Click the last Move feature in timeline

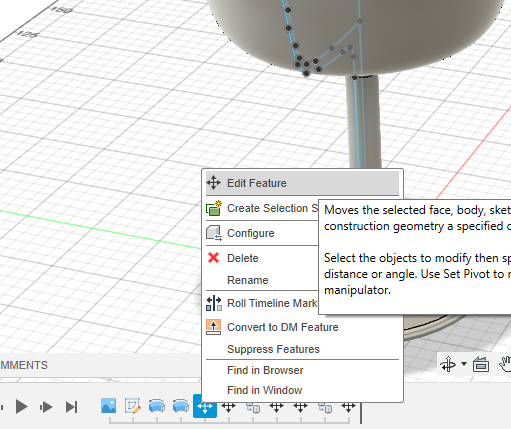point(348,406)
